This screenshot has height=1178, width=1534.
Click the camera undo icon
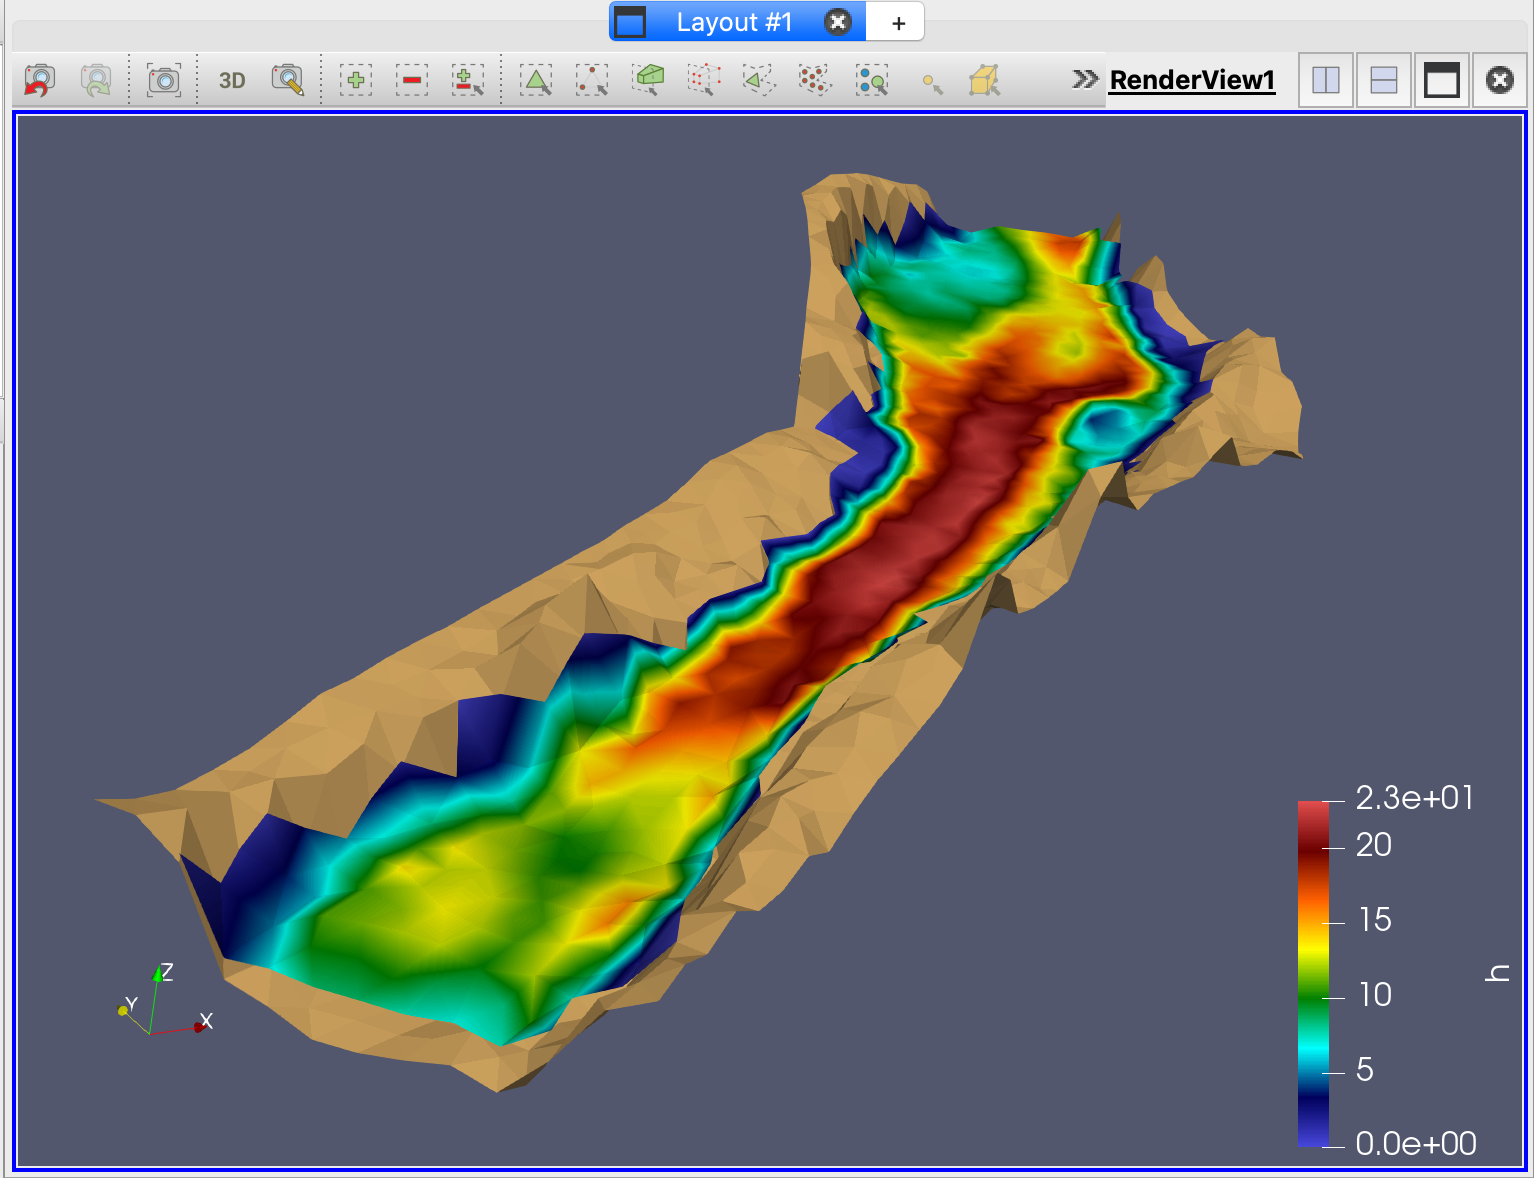[x=39, y=80]
